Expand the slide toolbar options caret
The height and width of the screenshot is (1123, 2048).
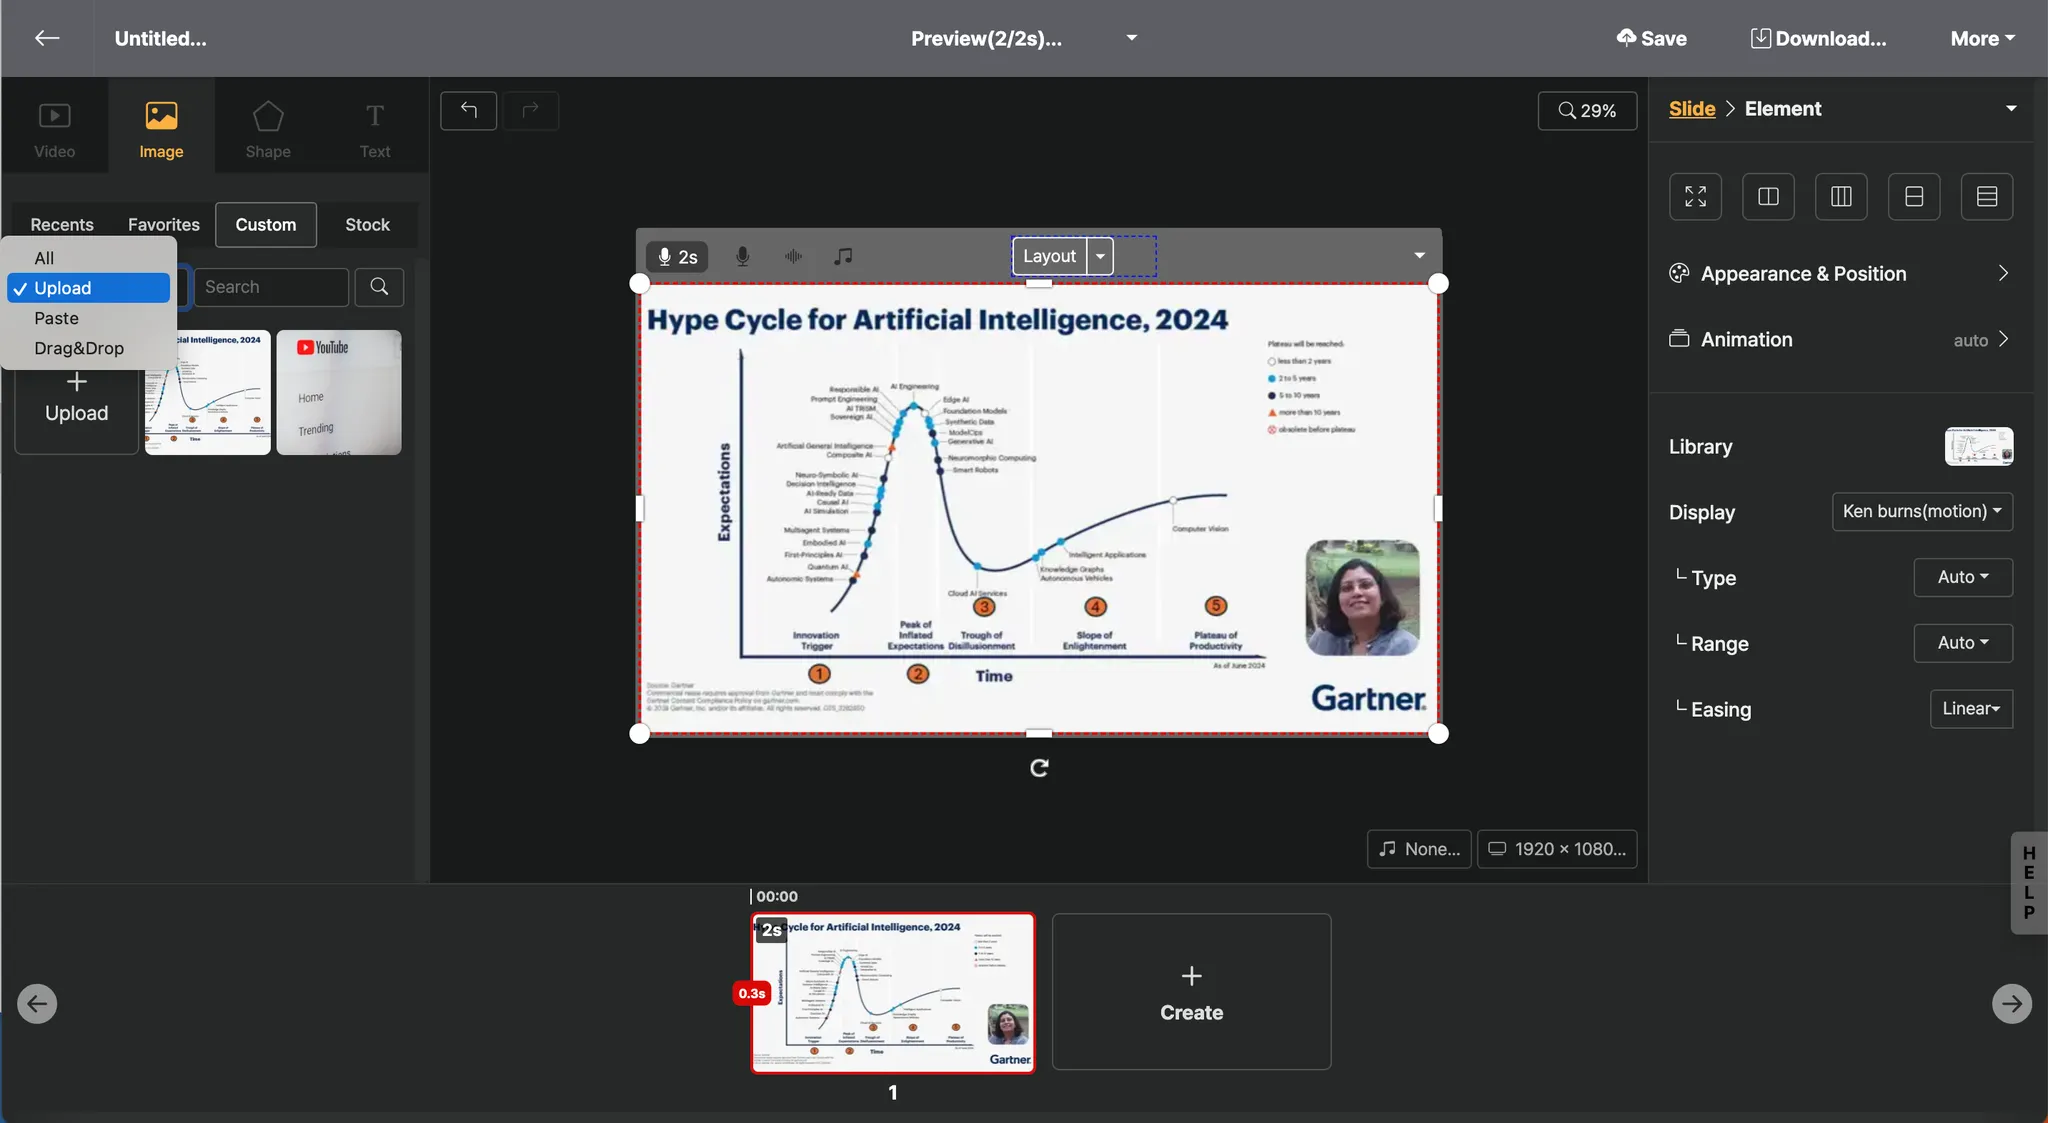[x=1419, y=255]
